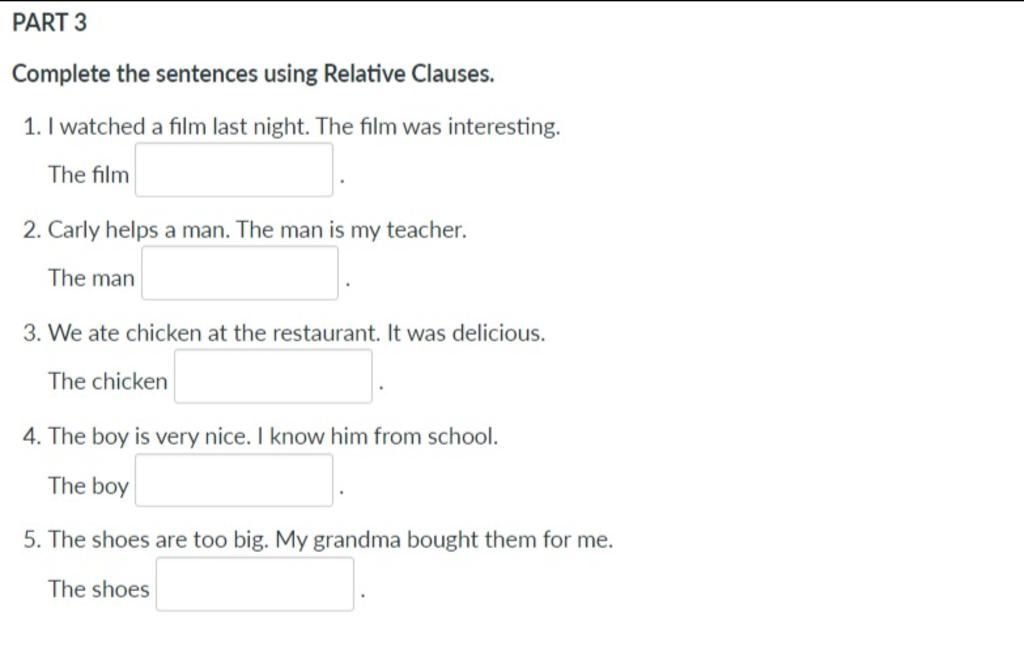The height and width of the screenshot is (668, 1024).
Task: Click the "The man" label before the box
Action: pyautogui.click(x=91, y=278)
